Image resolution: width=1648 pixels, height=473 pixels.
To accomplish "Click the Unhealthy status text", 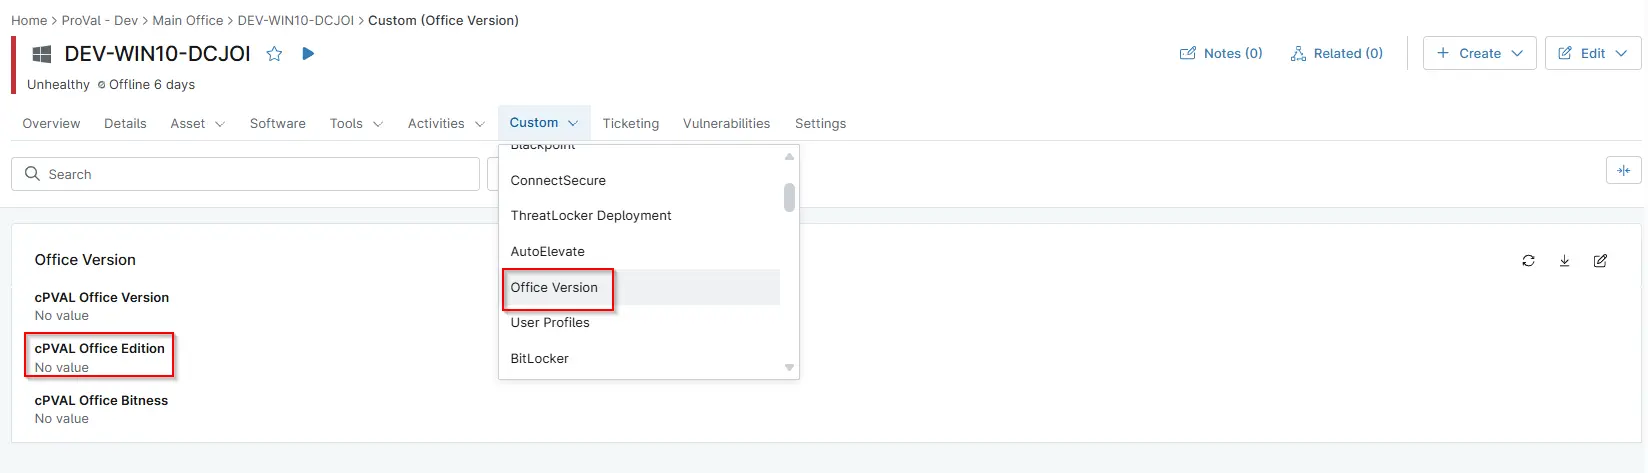I will (58, 85).
